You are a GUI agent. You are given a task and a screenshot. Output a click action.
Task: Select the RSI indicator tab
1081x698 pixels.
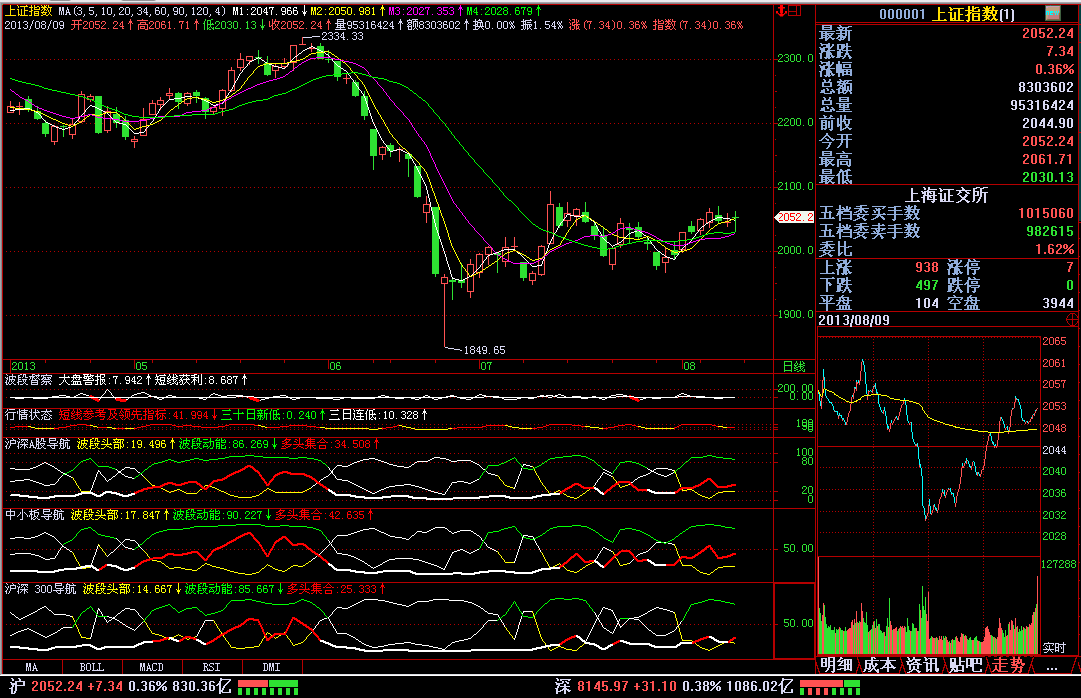tap(212, 666)
